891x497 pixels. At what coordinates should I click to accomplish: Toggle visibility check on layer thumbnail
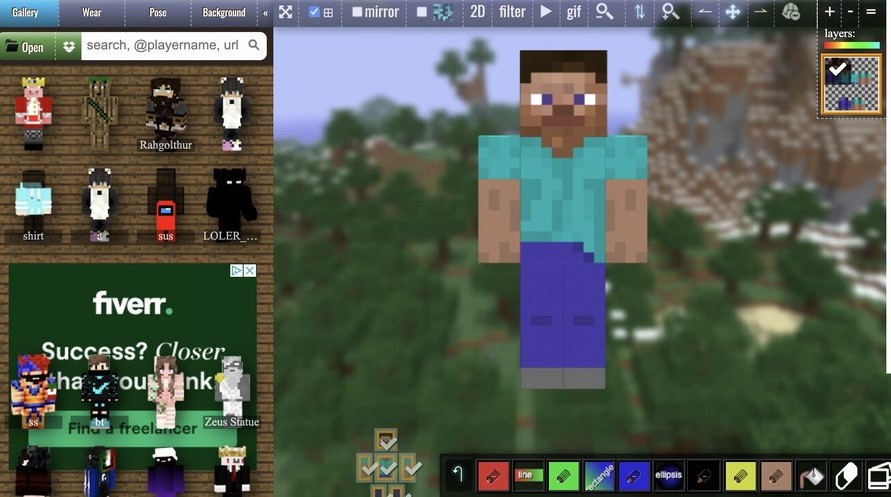click(x=838, y=70)
